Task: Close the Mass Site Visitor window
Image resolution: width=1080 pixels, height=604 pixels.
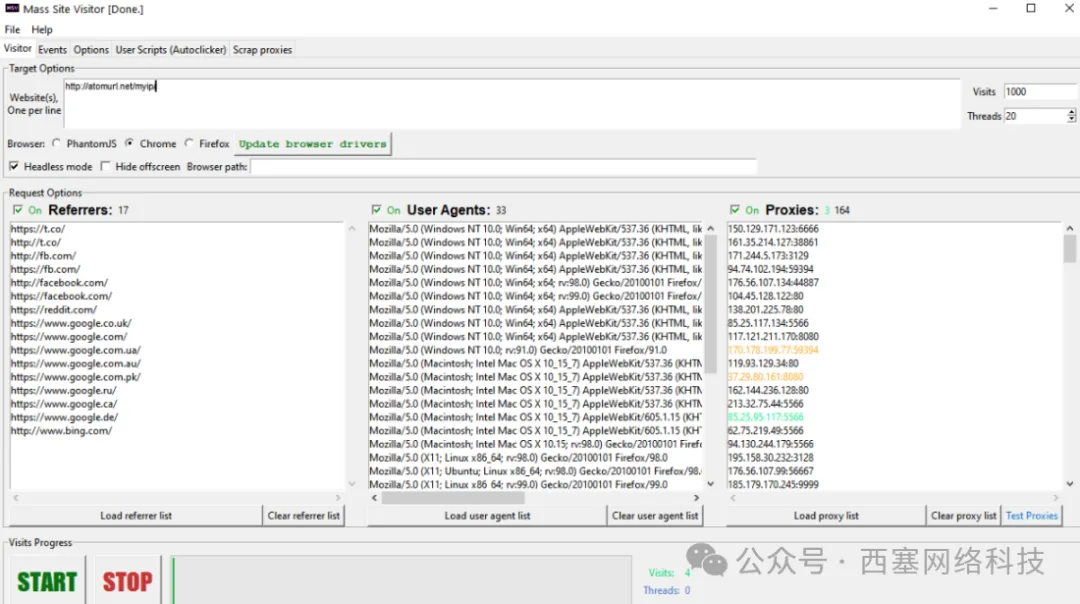Action: point(1069,8)
